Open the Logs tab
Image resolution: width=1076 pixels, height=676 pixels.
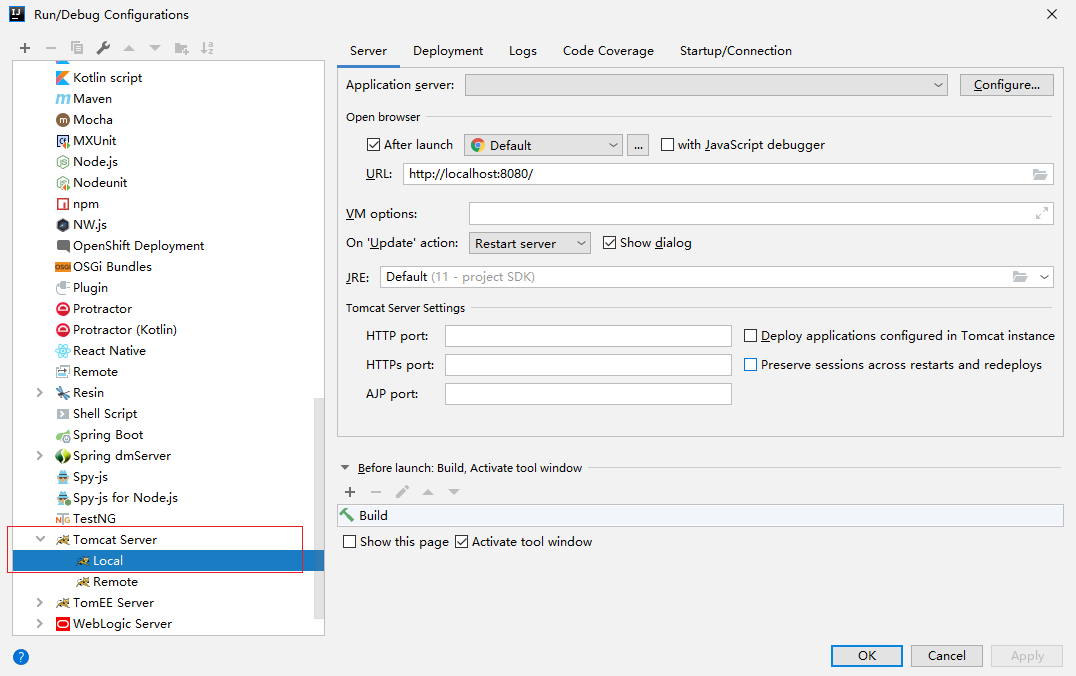[523, 51]
